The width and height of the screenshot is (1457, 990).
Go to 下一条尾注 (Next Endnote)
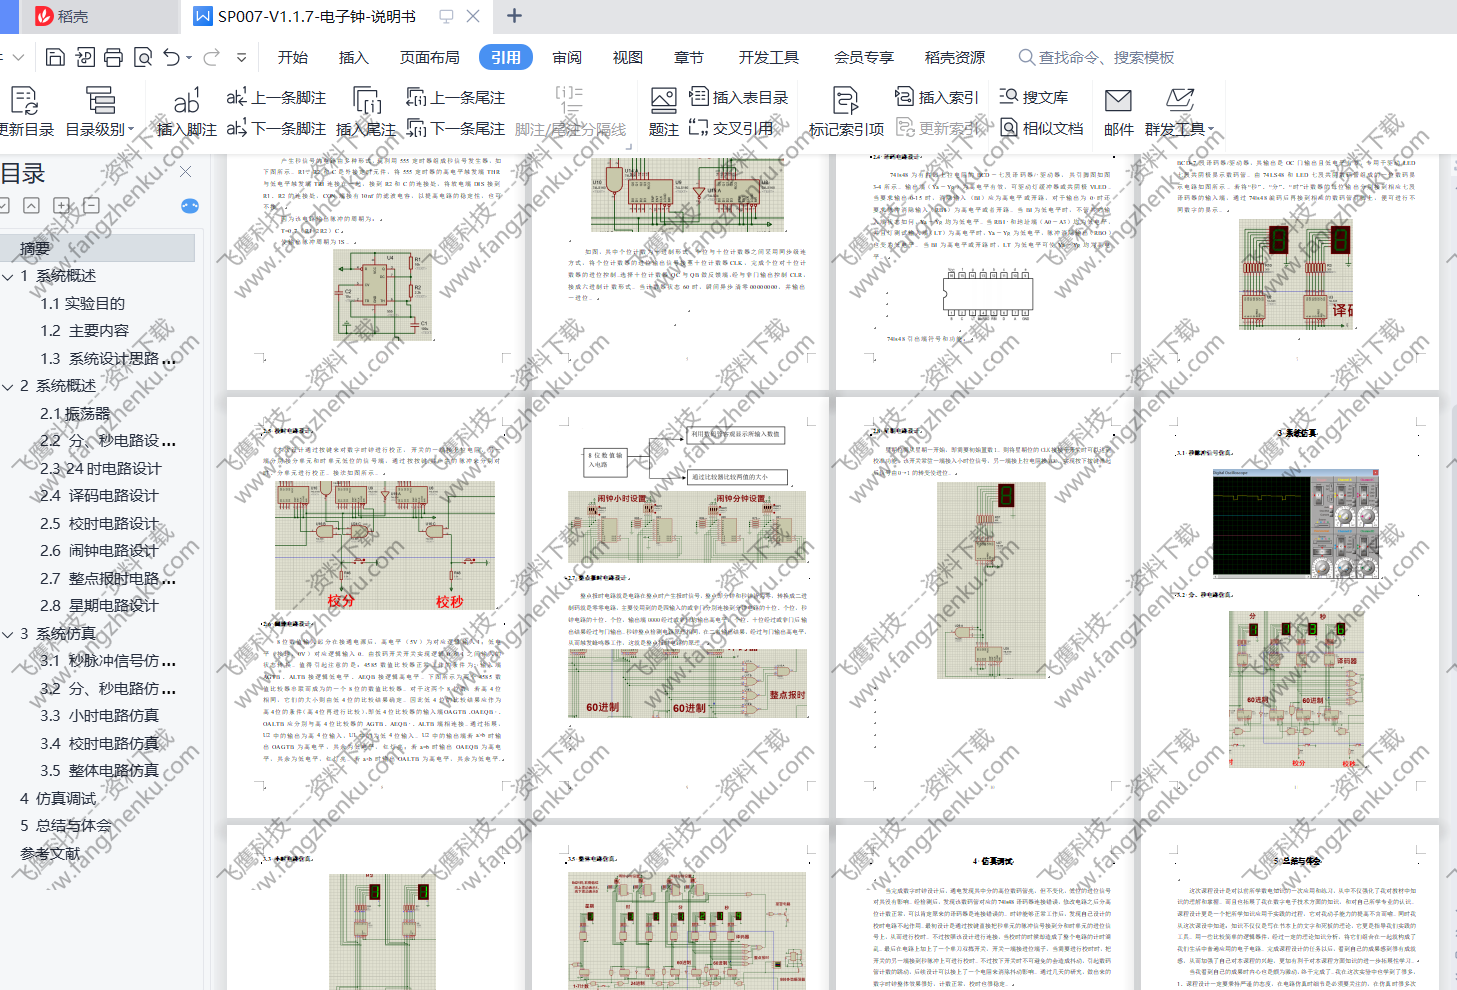(x=456, y=128)
